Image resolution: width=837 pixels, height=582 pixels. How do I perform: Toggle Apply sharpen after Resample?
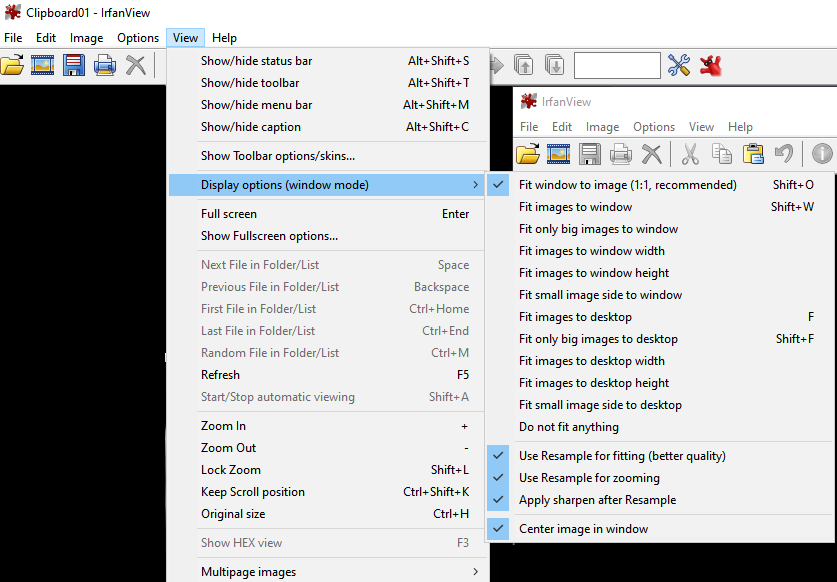click(660, 500)
